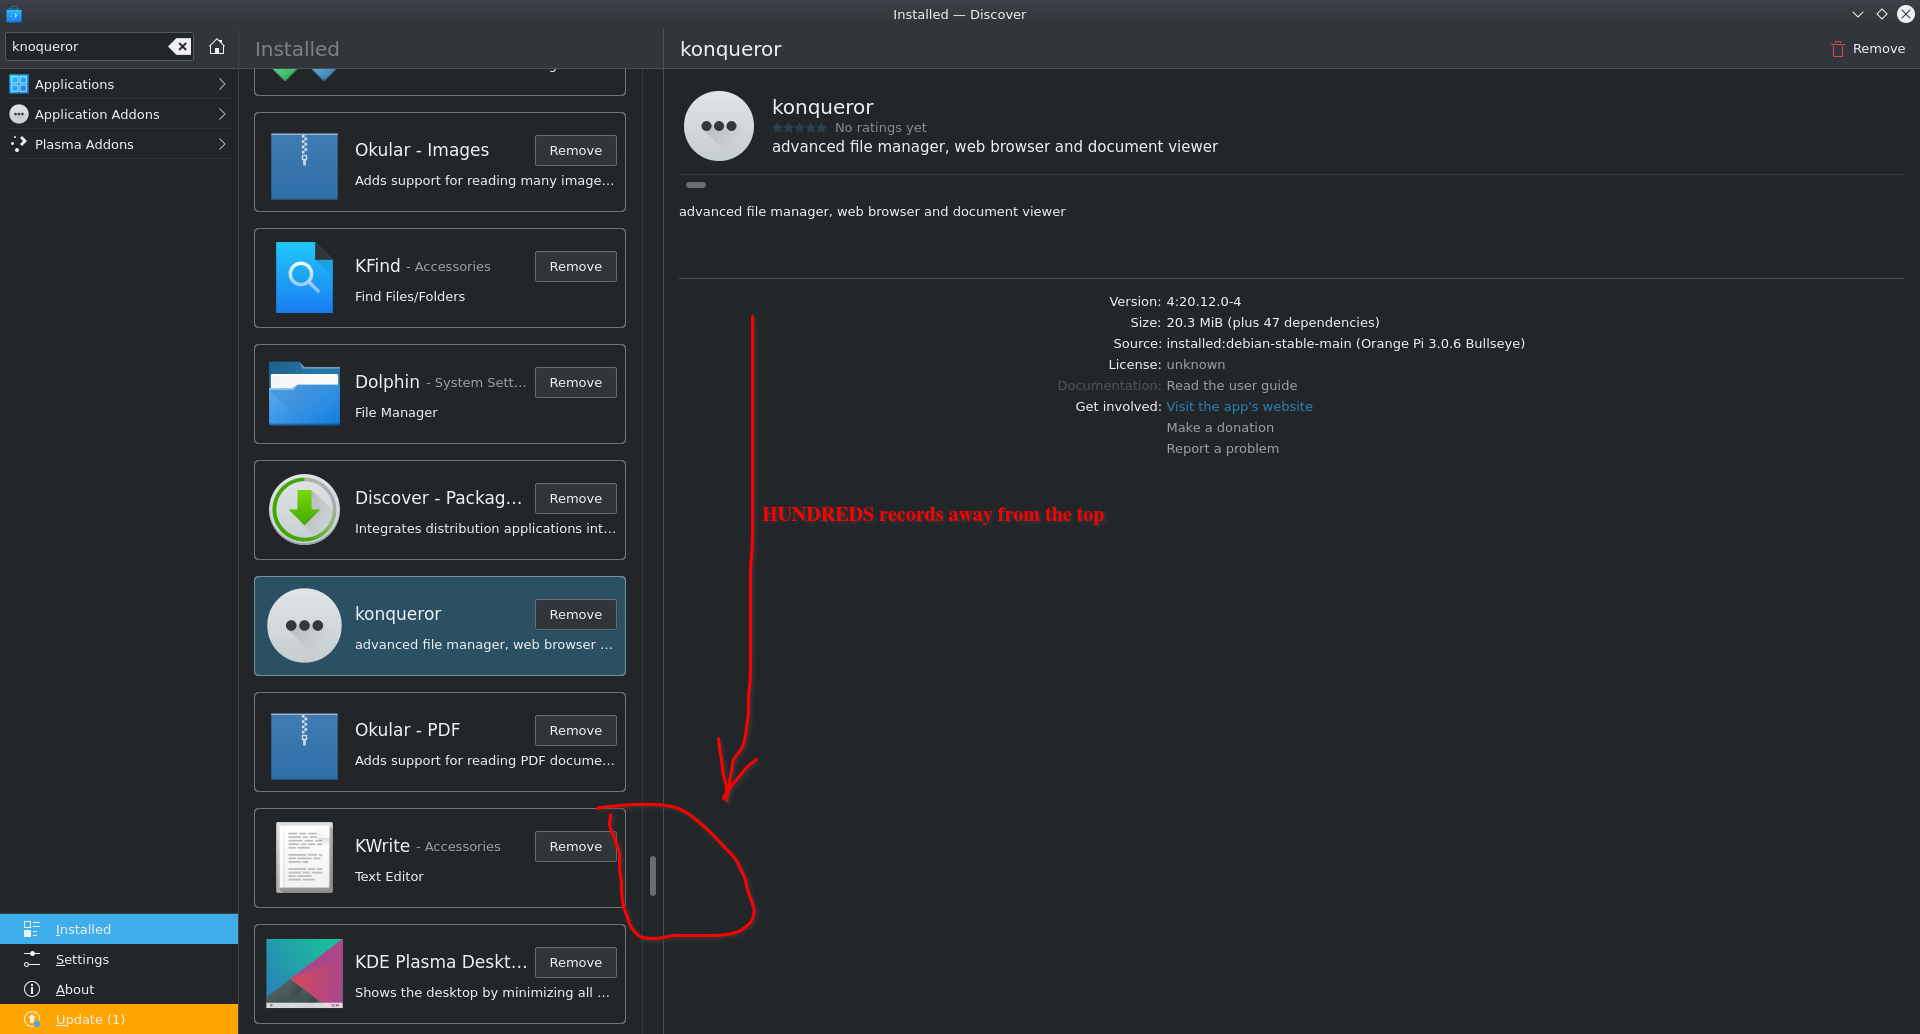
Task: Click the Okular - PDF app icon
Action: [304, 744]
